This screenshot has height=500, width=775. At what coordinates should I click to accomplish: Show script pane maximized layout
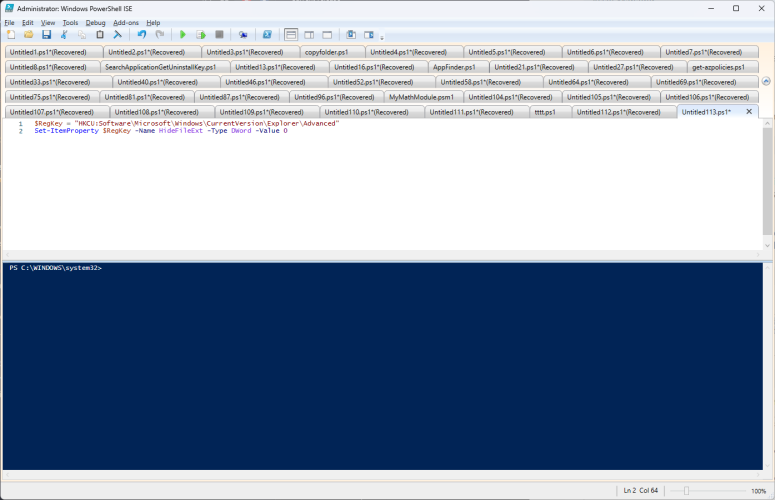coord(327,35)
